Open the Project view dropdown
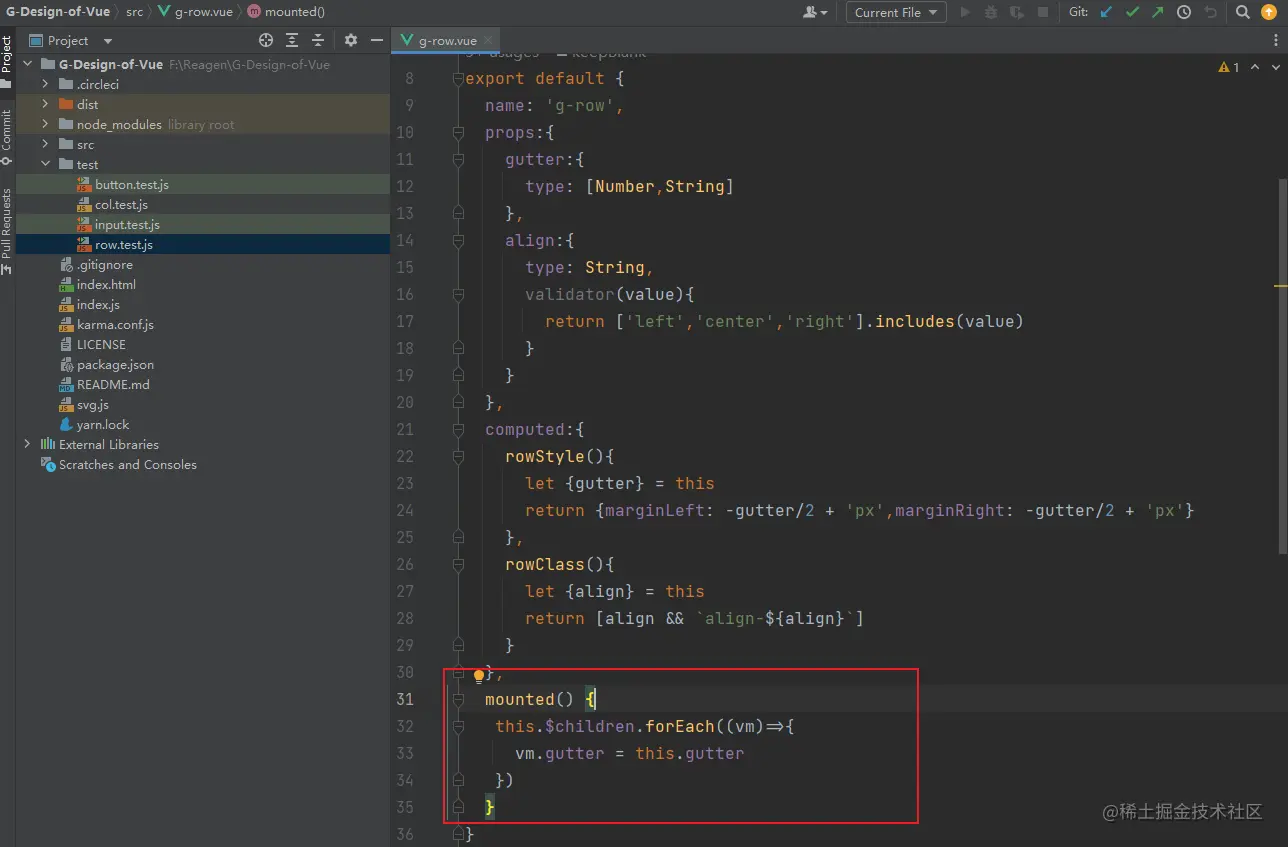Viewport: 1288px width, 847px height. pyautogui.click(x=70, y=40)
